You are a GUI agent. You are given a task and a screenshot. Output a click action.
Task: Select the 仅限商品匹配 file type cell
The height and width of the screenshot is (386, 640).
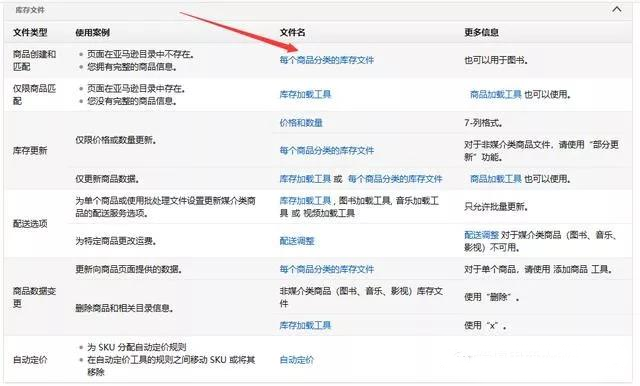pyautogui.click(x=34, y=95)
